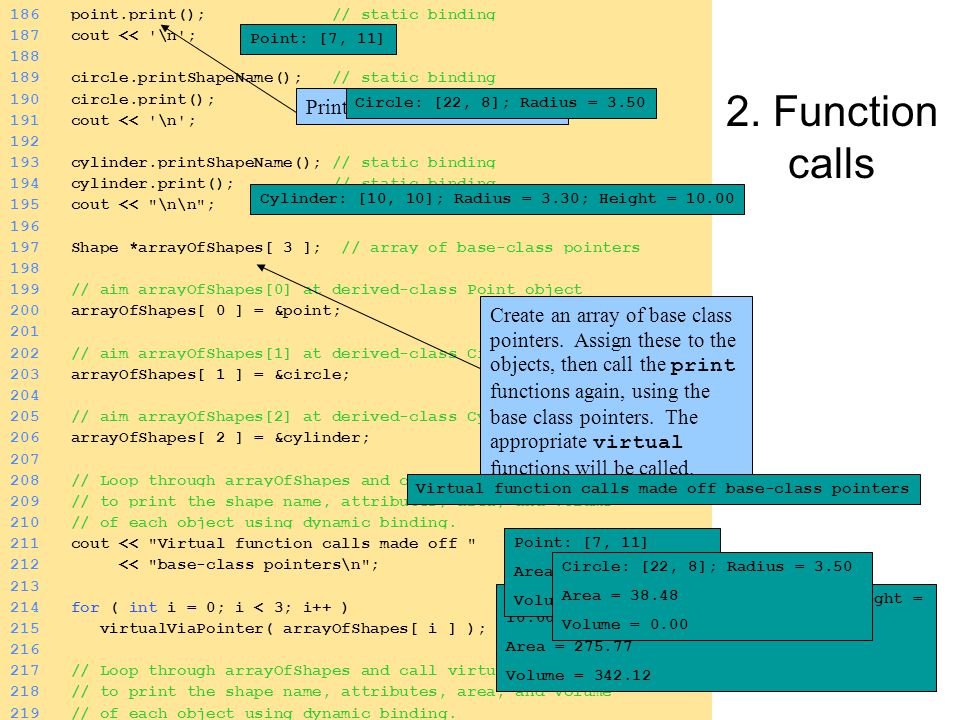
Task: Click code line 'cout << "\n\n";'
Action: [x=143, y=204]
